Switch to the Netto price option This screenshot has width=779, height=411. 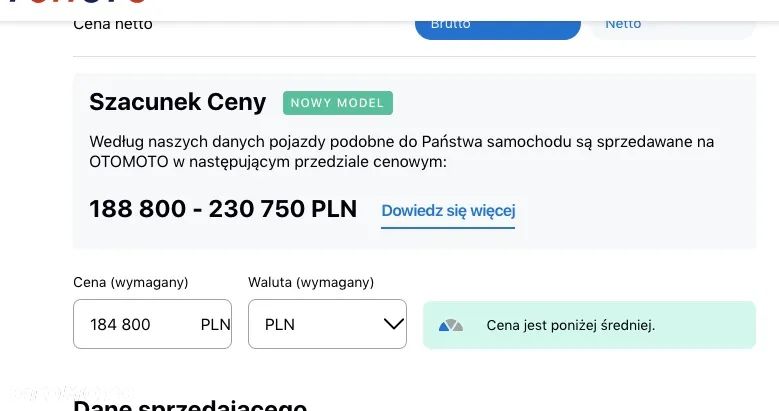click(671, 25)
